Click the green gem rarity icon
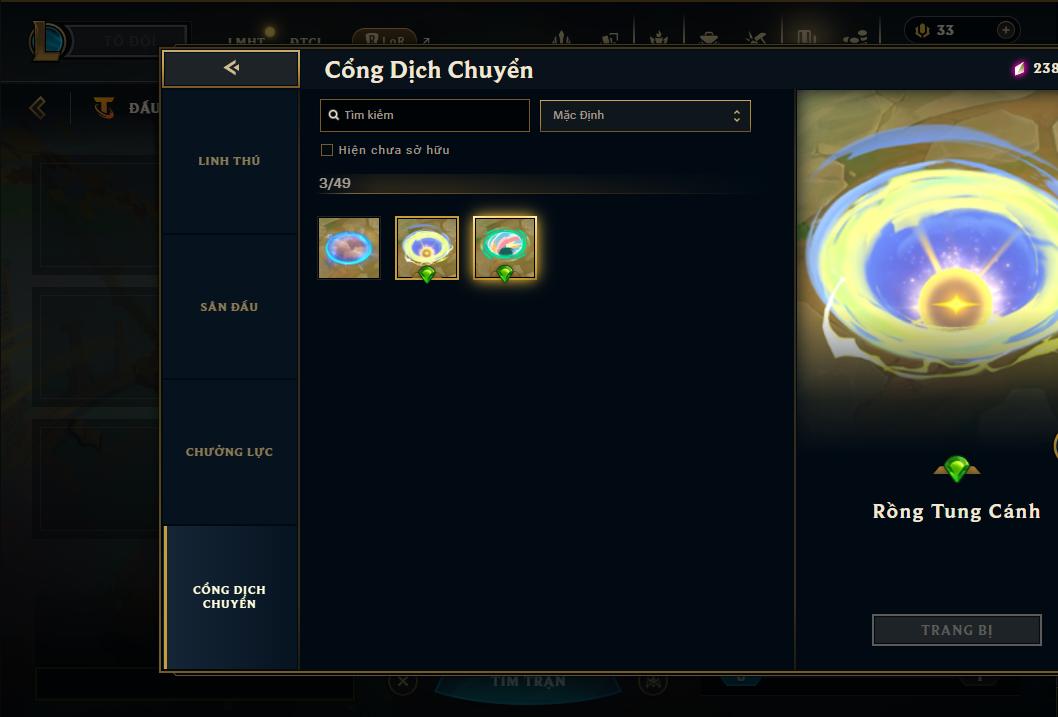This screenshot has width=1058, height=717. (956, 468)
